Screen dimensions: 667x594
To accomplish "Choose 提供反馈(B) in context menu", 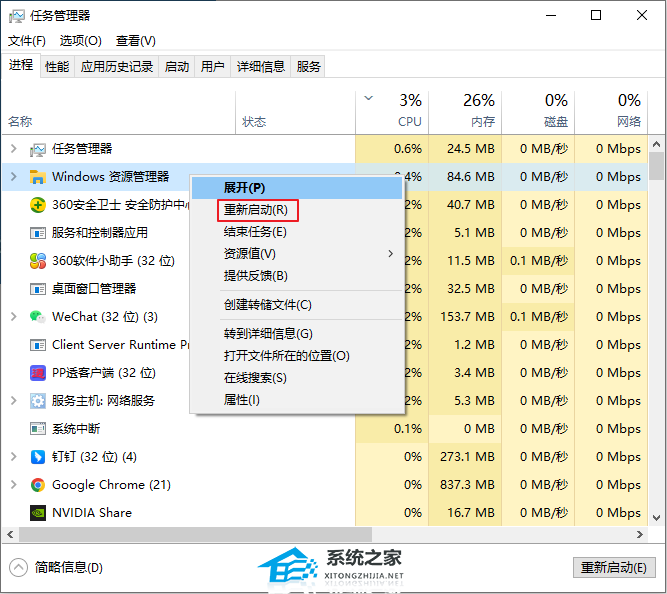I will point(297,276).
